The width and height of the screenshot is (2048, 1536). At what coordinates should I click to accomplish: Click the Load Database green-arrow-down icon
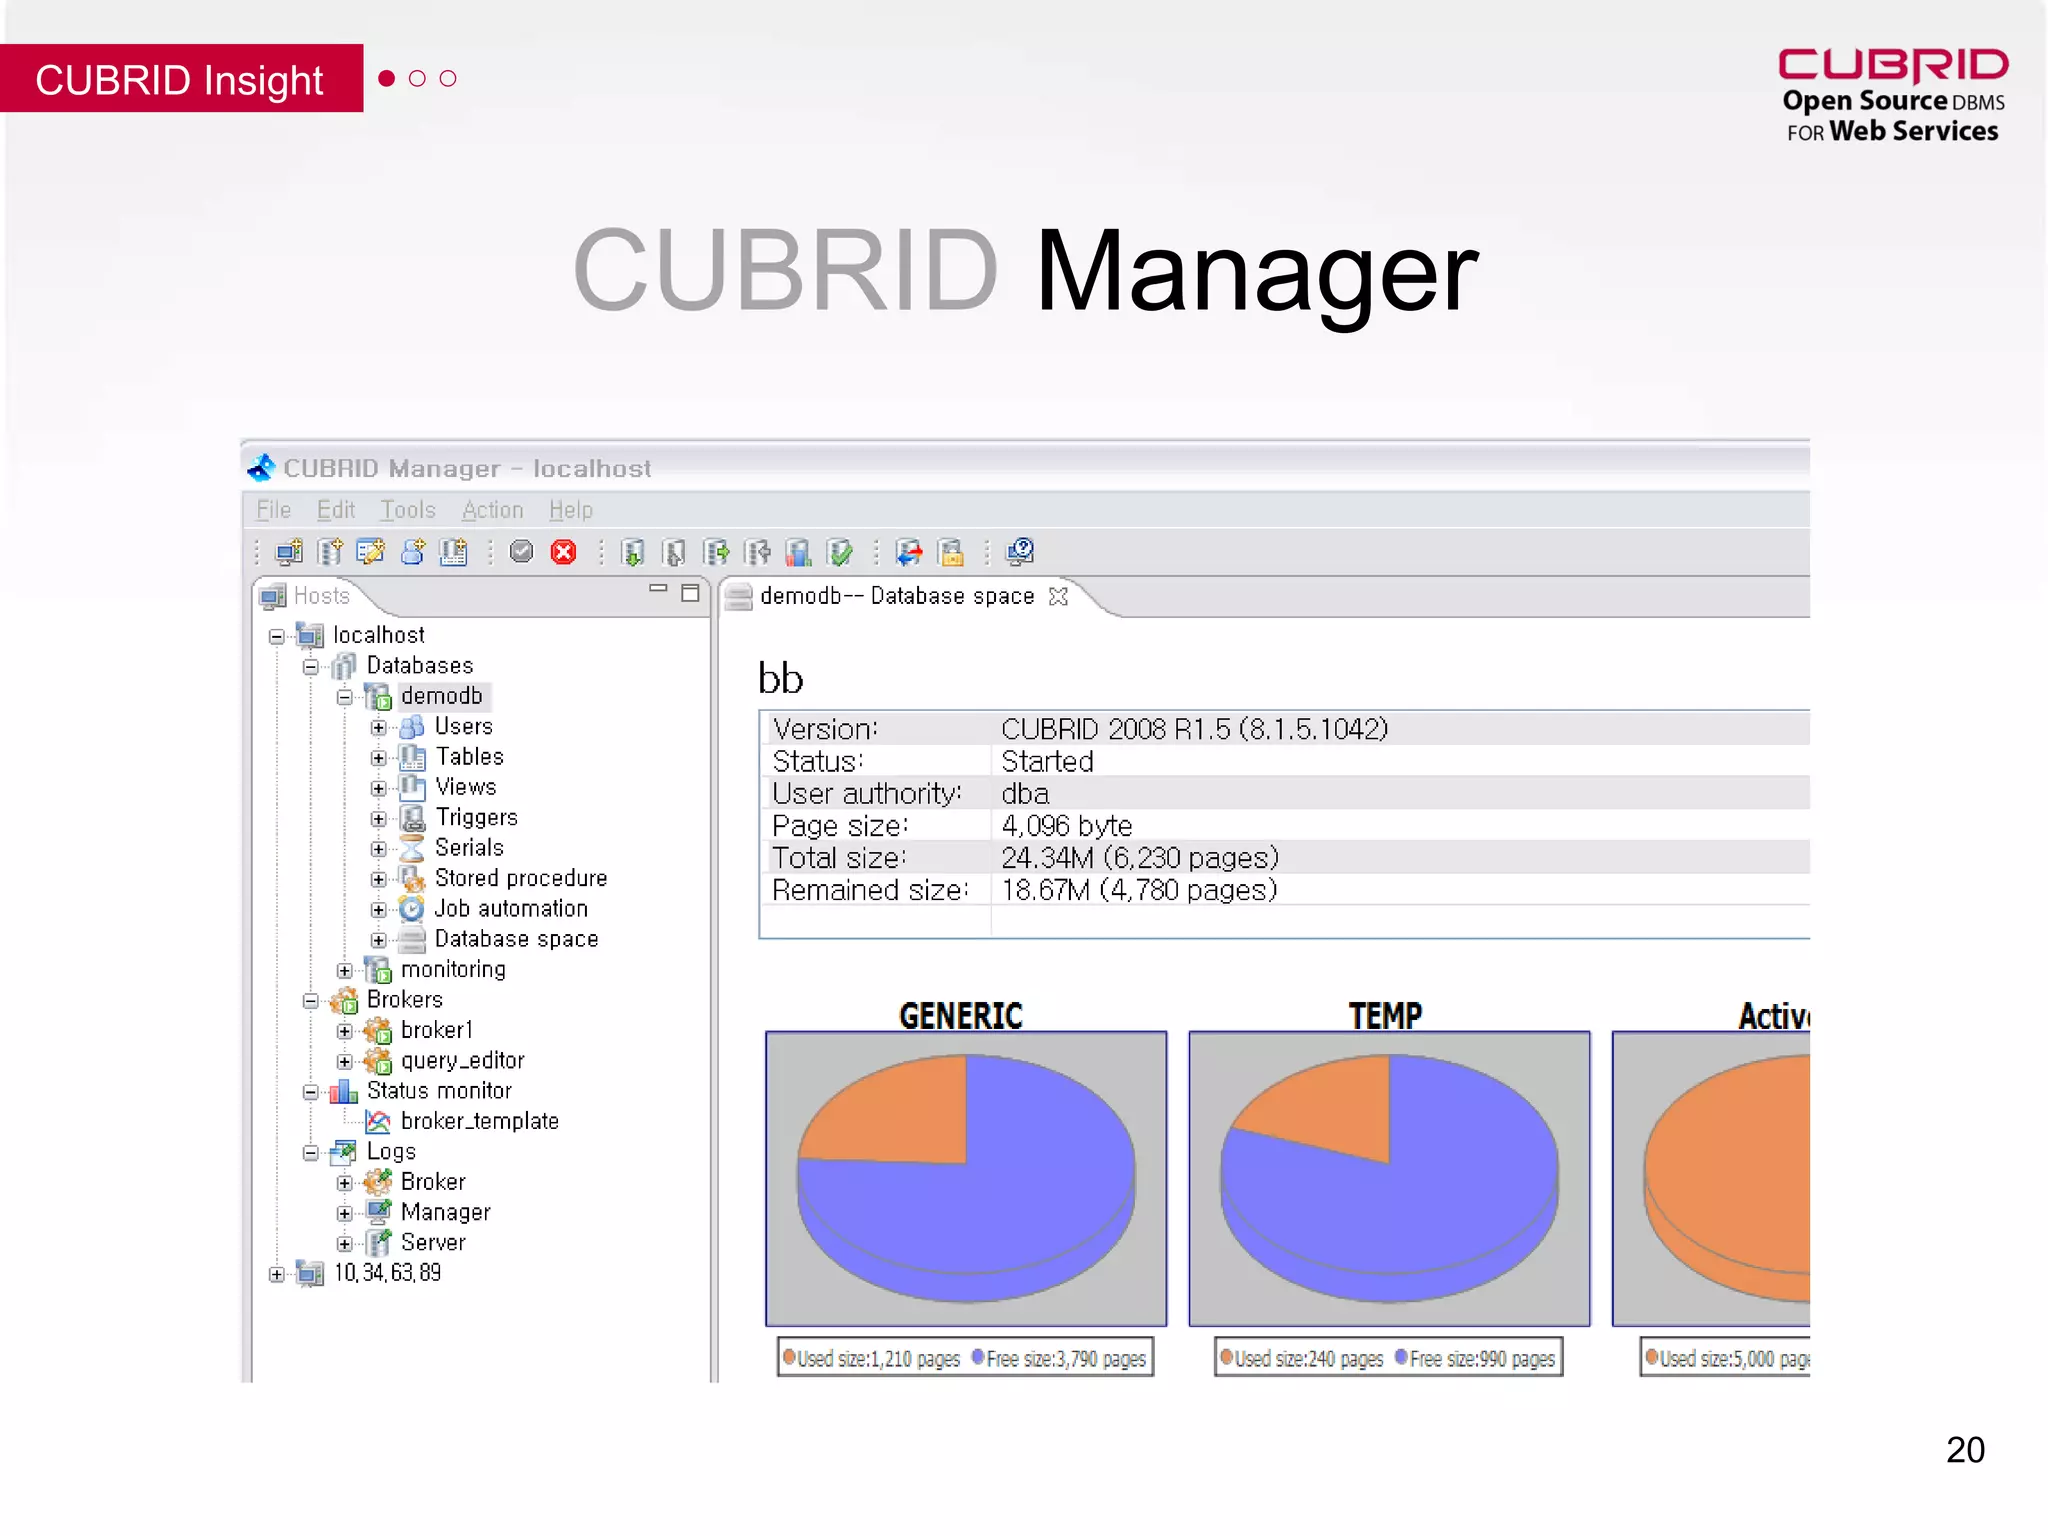point(632,551)
